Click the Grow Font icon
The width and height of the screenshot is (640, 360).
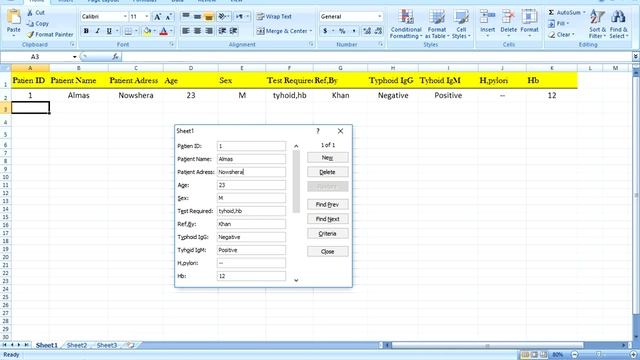(x=157, y=17)
